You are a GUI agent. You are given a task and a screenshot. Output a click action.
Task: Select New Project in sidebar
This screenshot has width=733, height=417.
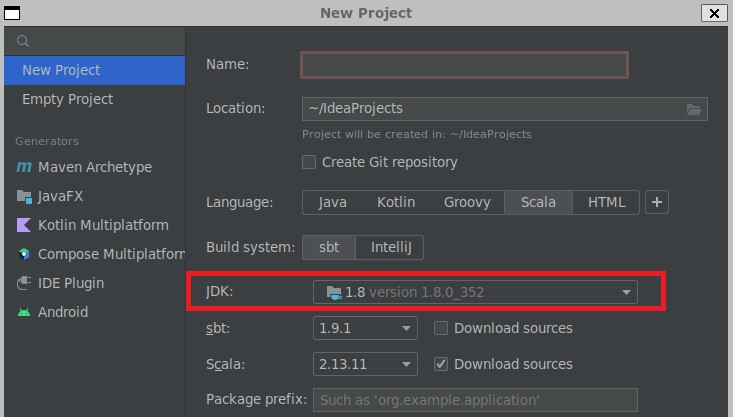coord(94,70)
